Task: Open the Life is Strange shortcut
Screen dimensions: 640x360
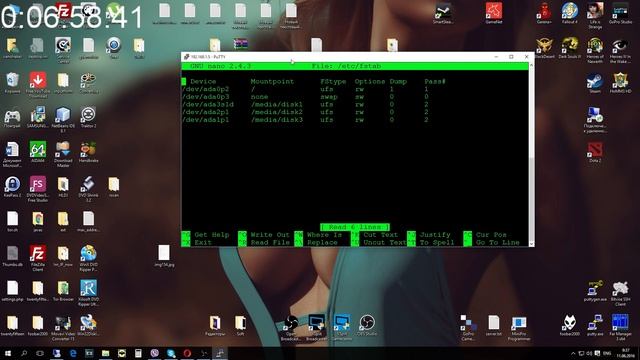Action: point(595,15)
